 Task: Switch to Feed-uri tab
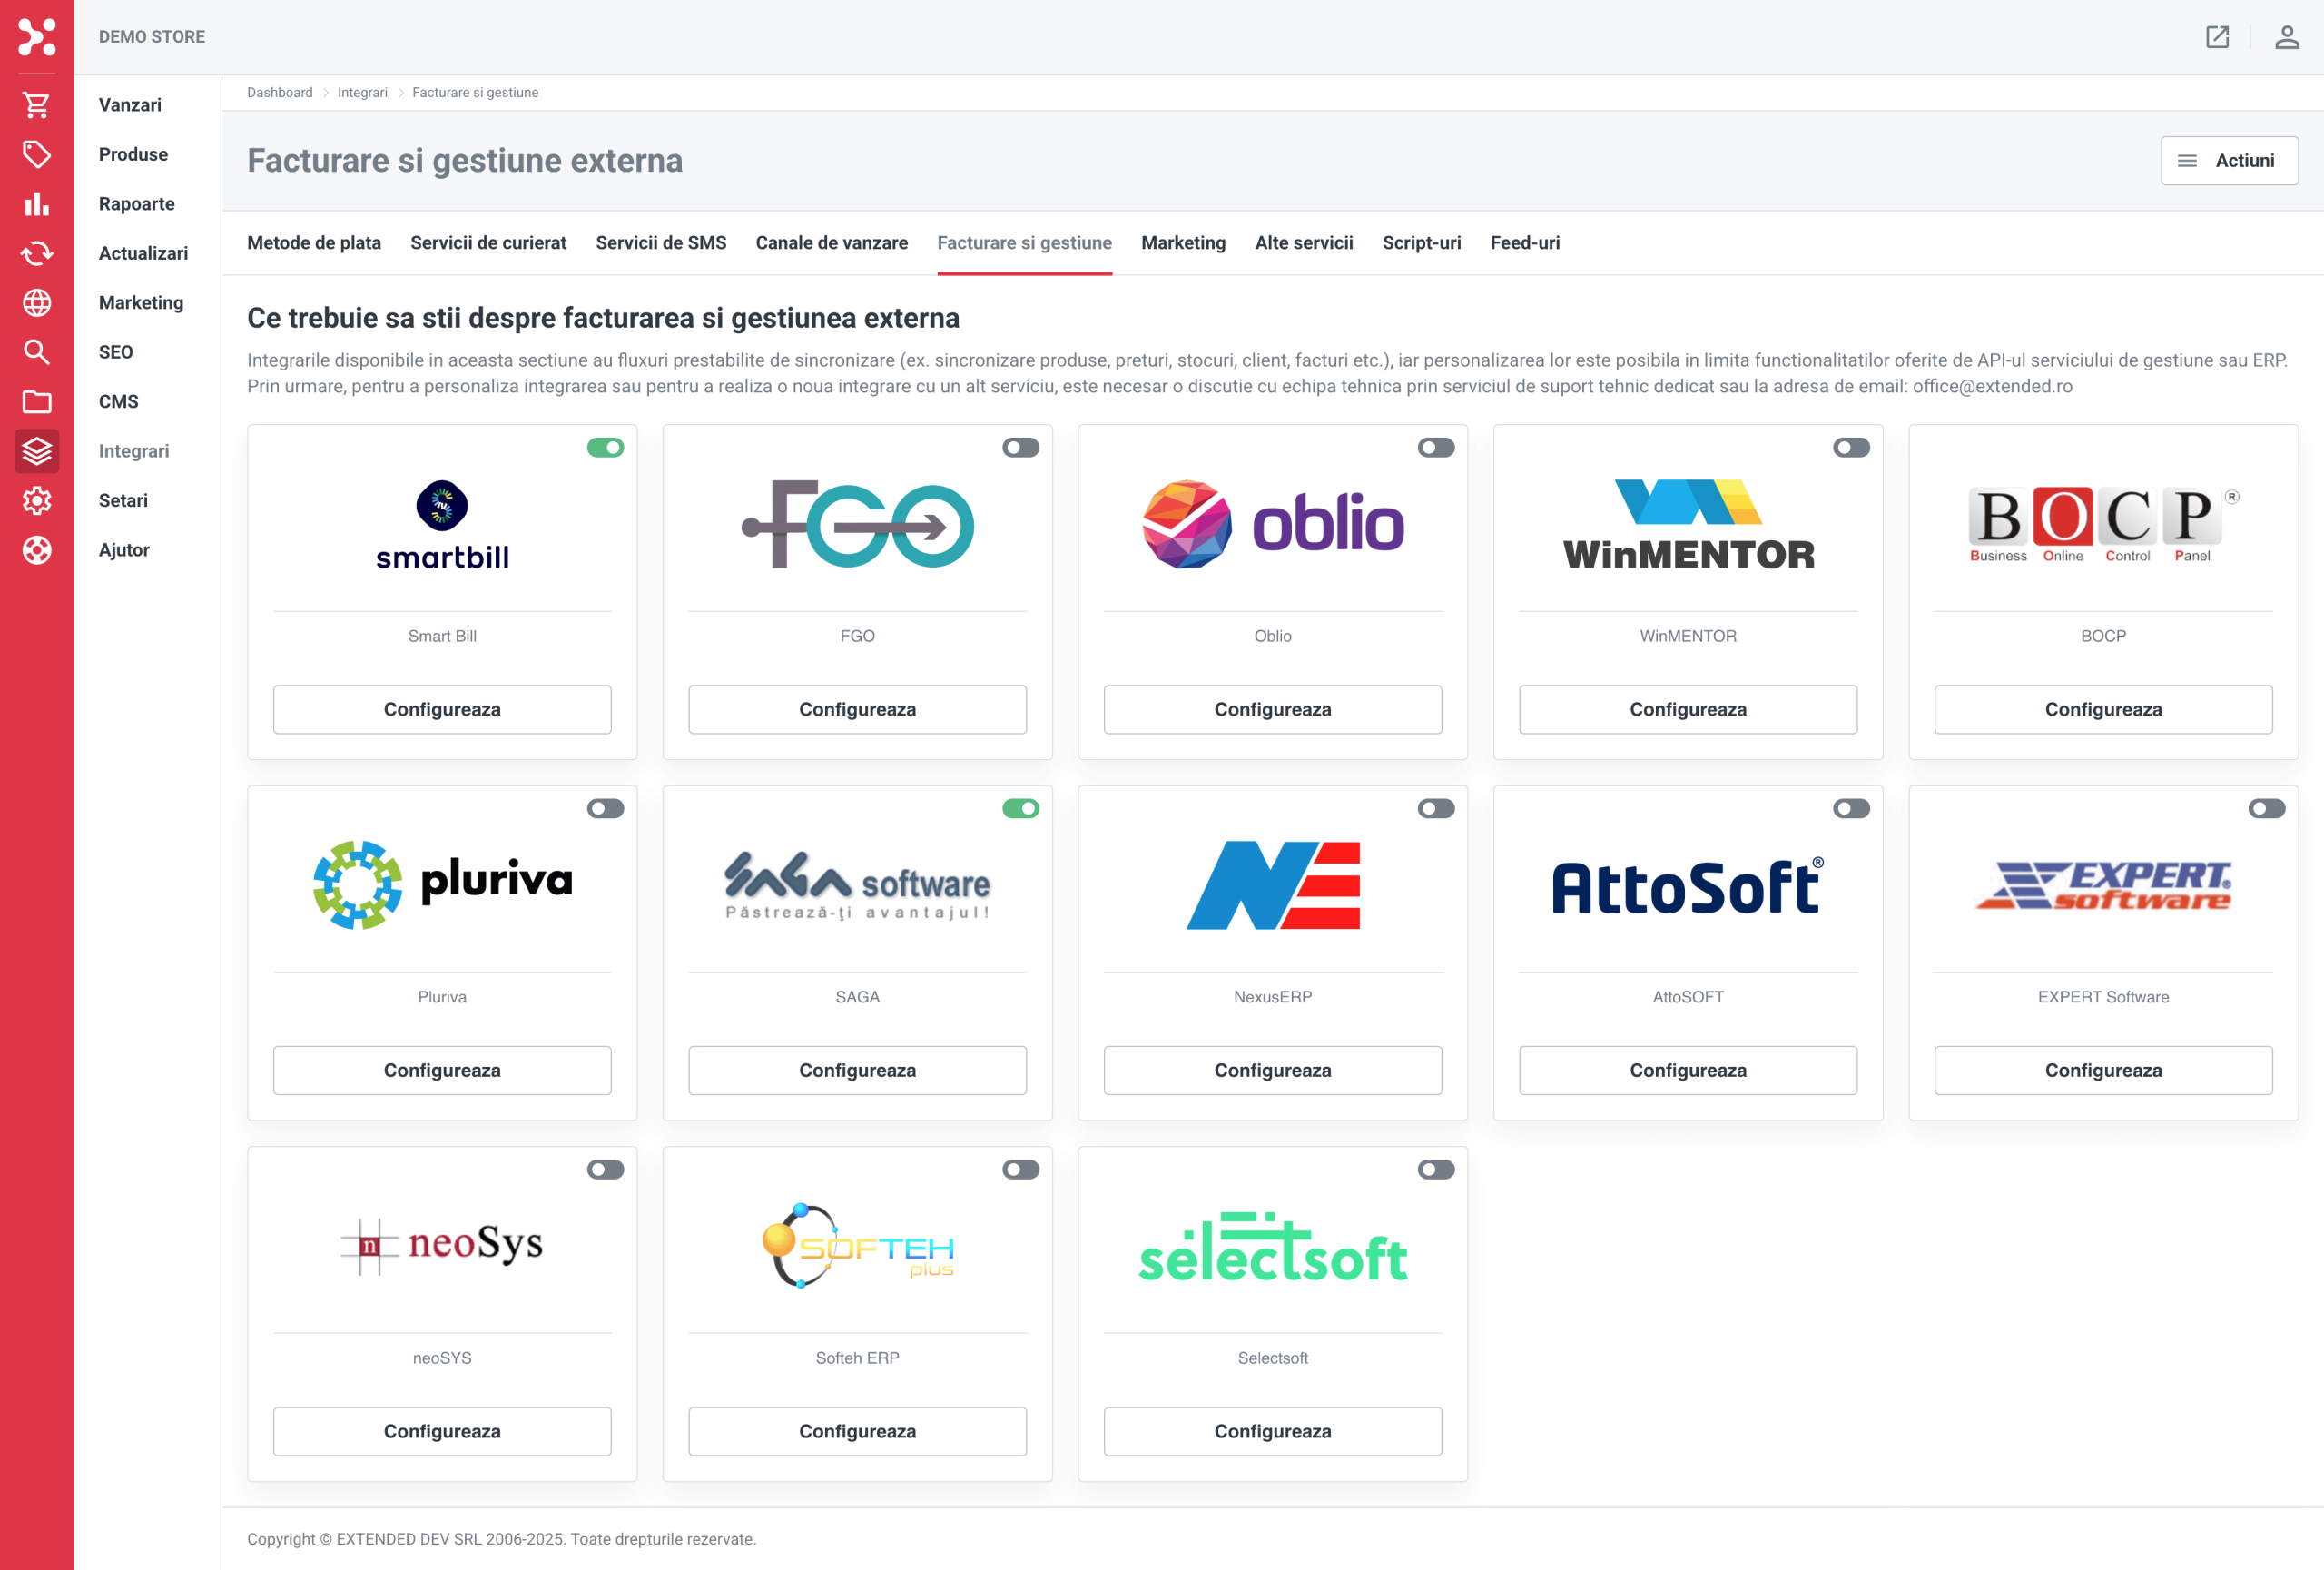[1524, 243]
